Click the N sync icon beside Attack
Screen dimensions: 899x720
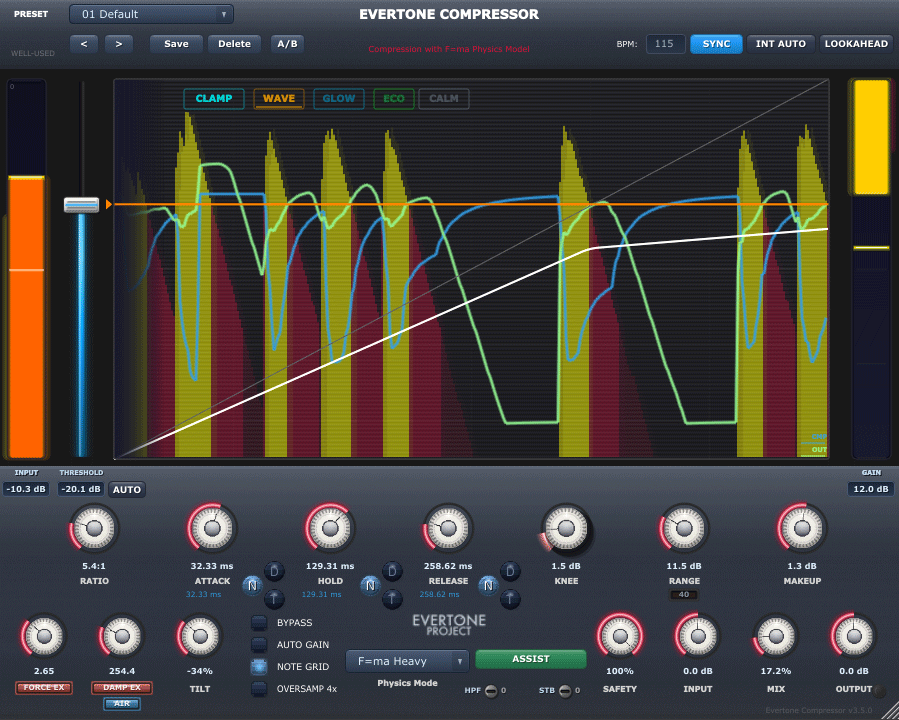251,584
